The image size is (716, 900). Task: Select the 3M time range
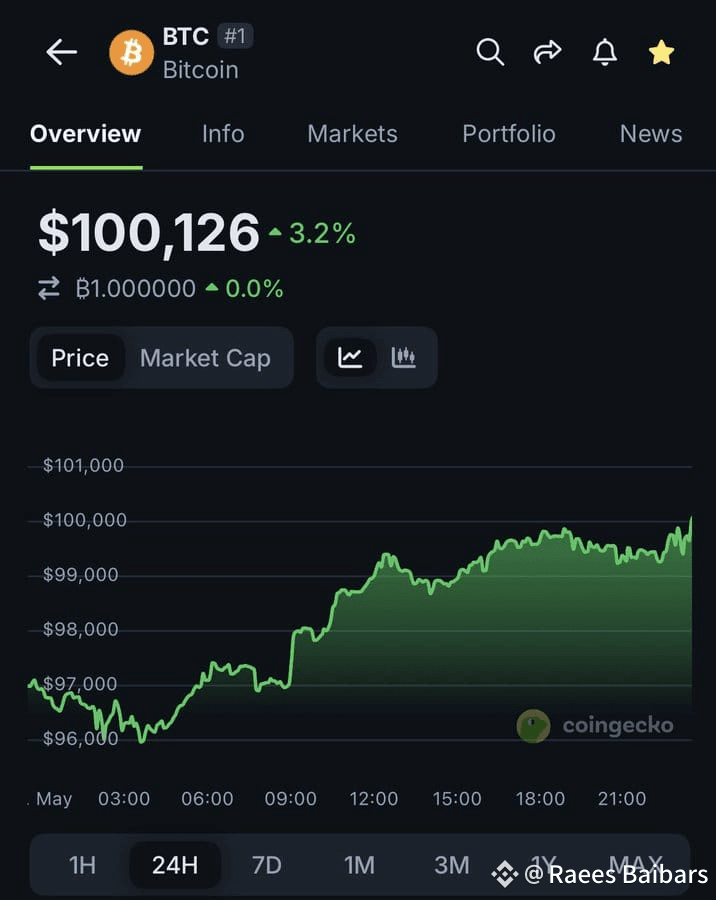(x=451, y=865)
